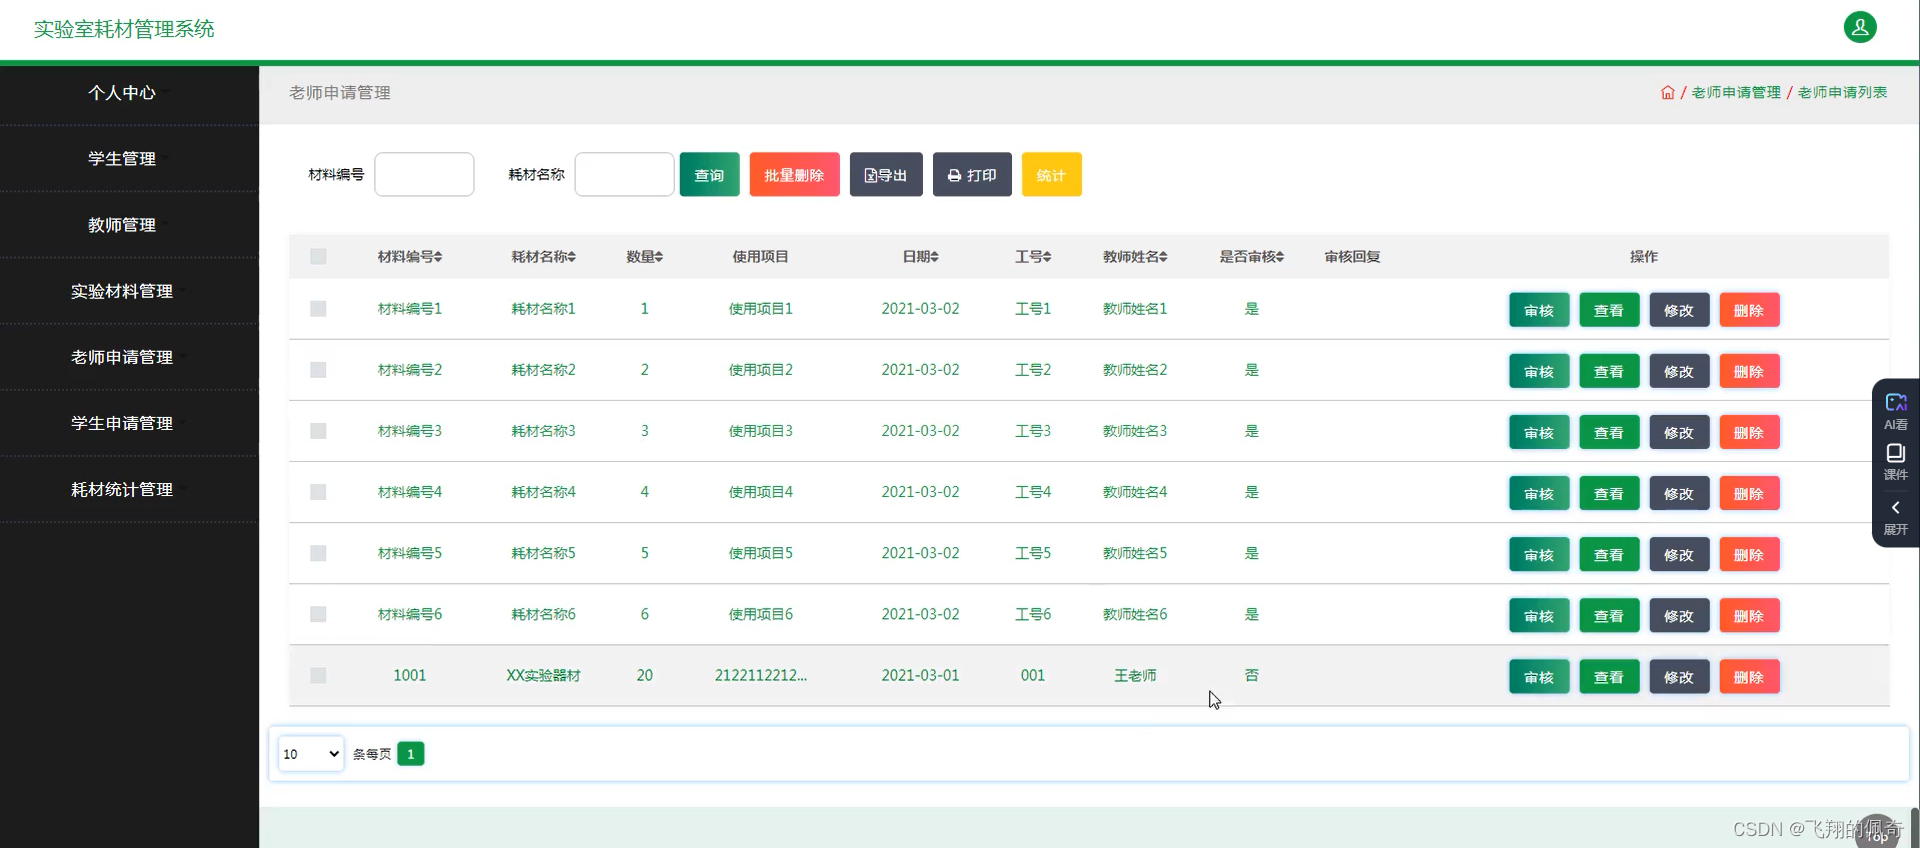Image resolution: width=1920 pixels, height=848 pixels.
Task: Click the 使用项目1 cell
Action: (x=760, y=308)
